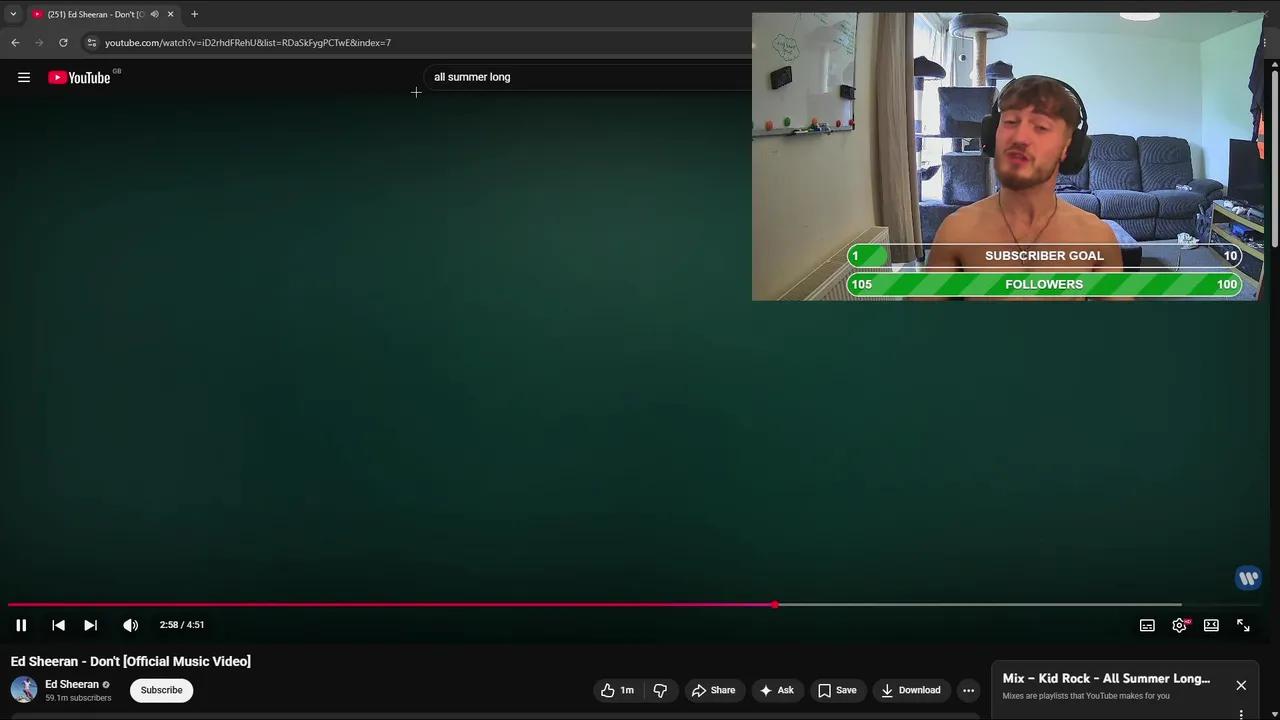Click the progress bar scrubber handle
Screen dimensions: 1280x720
point(775,604)
